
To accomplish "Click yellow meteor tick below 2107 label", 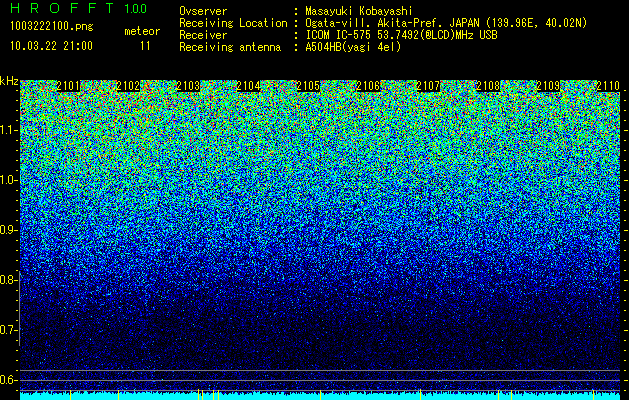I will pyautogui.click(x=420, y=394).
